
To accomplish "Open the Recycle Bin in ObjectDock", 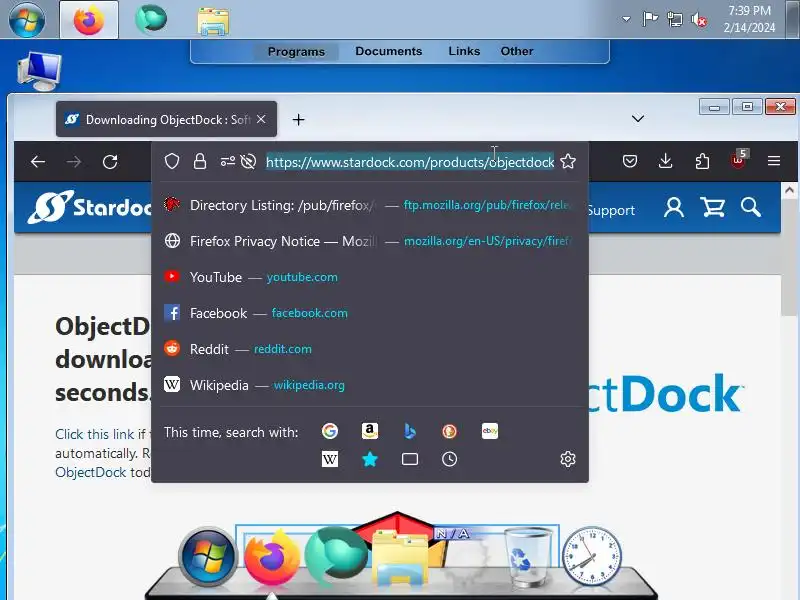I will click(x=527, y=557).
